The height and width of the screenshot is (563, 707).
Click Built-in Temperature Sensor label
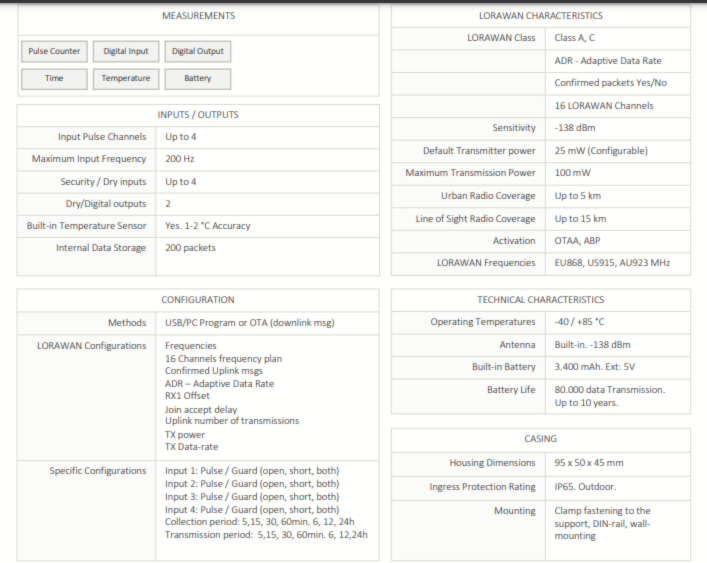tap(86, 226)
